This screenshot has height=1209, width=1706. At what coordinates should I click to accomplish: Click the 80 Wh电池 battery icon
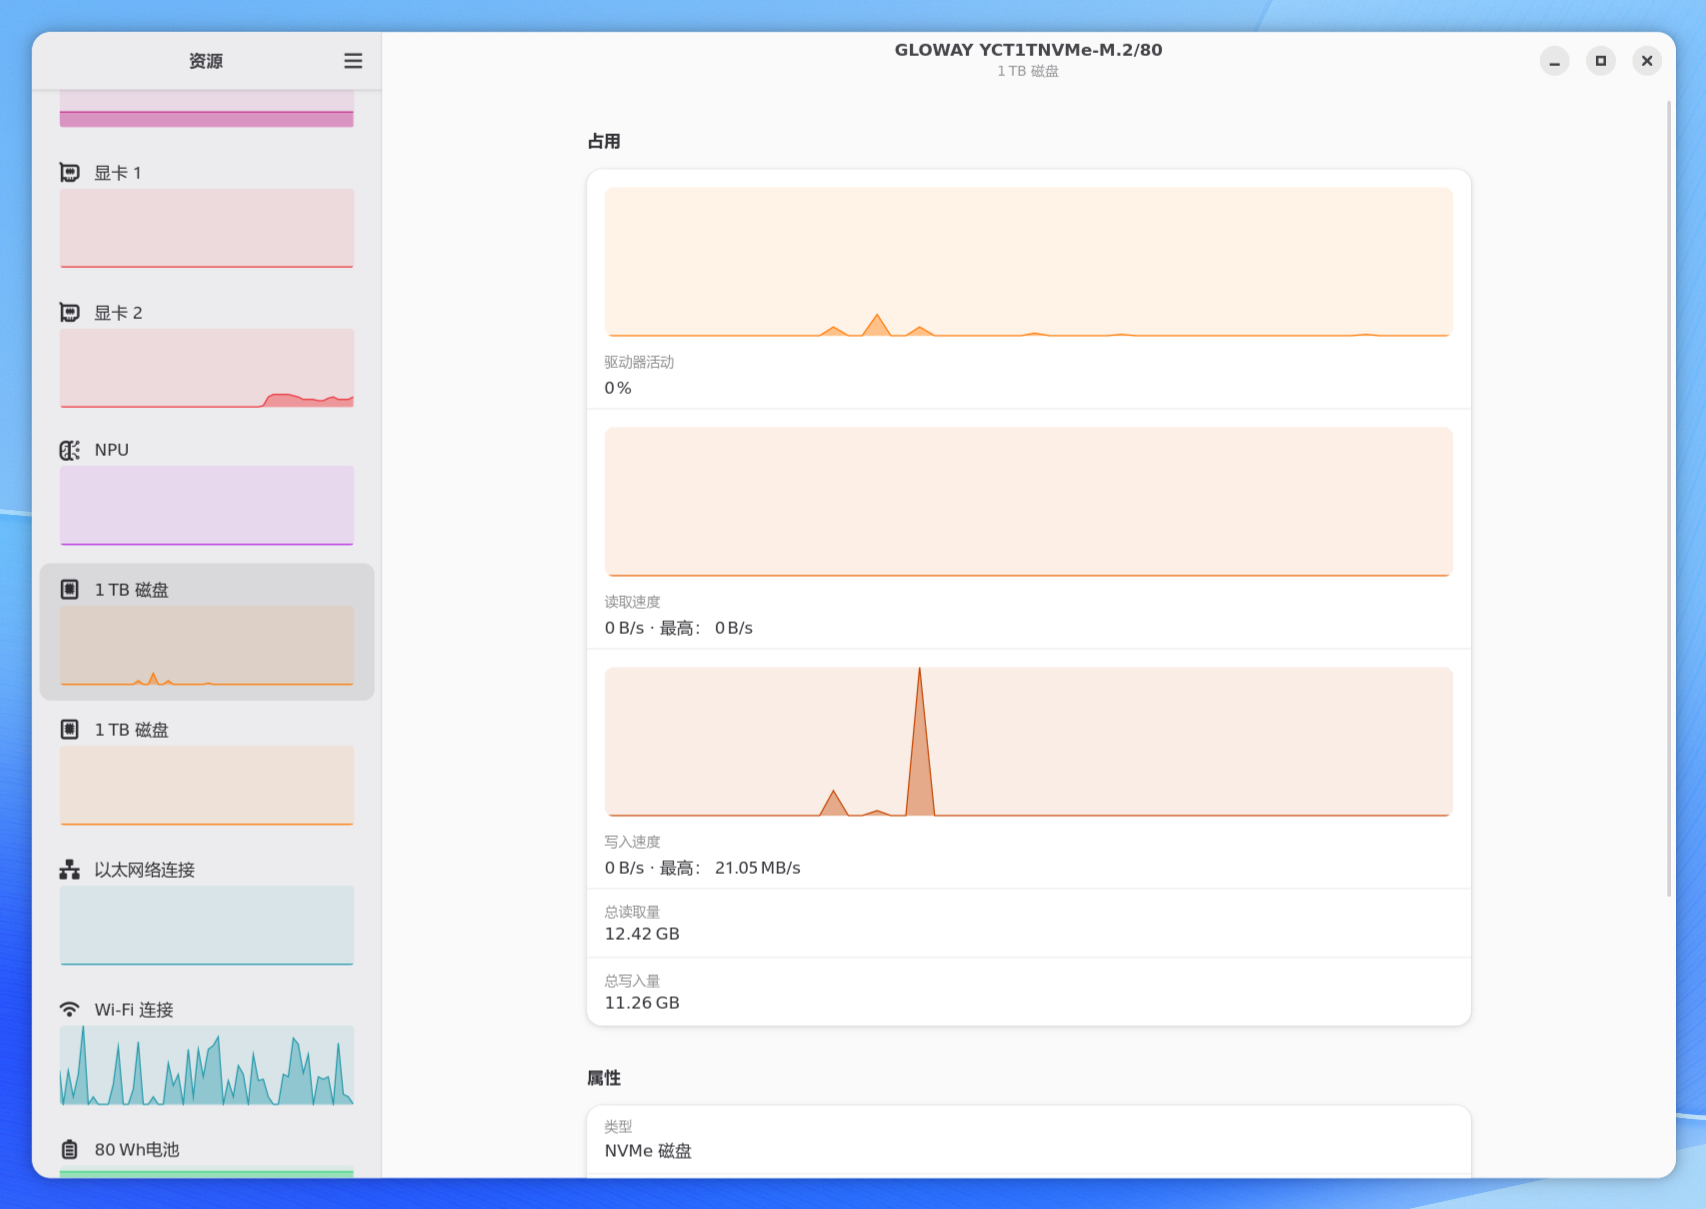(x=70, y=1149)
